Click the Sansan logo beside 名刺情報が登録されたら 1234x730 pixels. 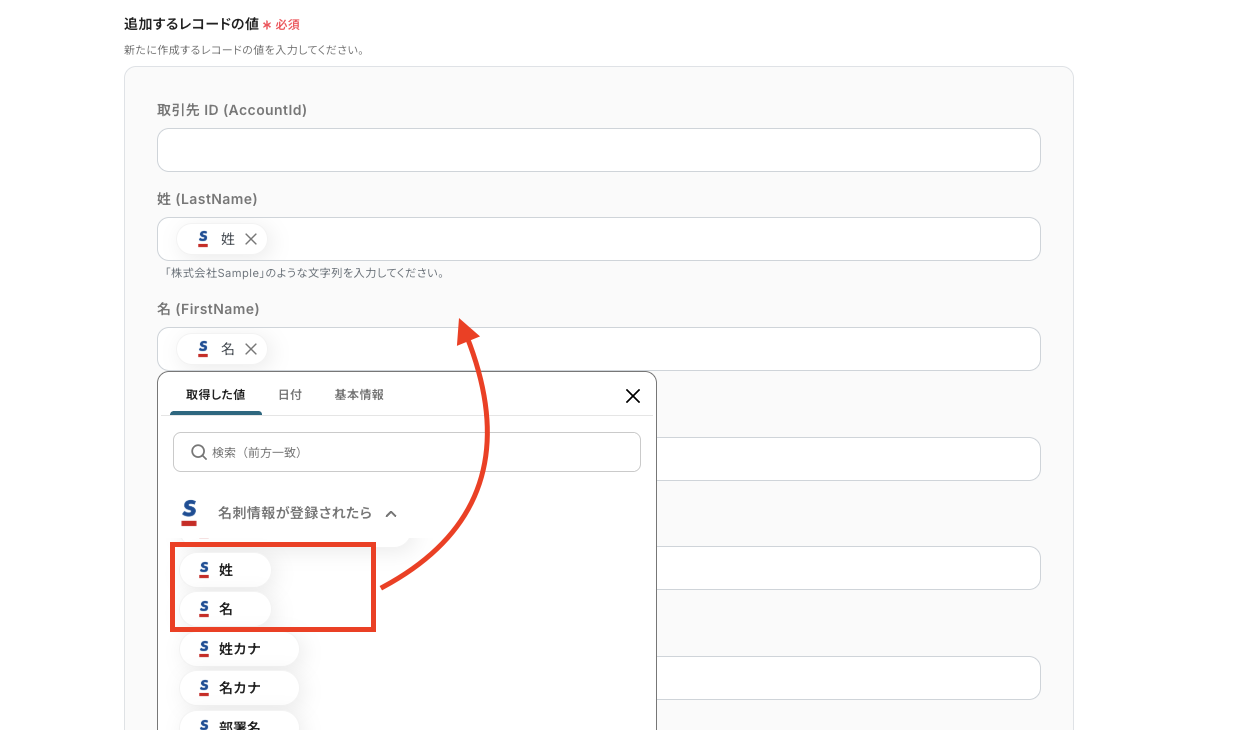pos(189,513)
